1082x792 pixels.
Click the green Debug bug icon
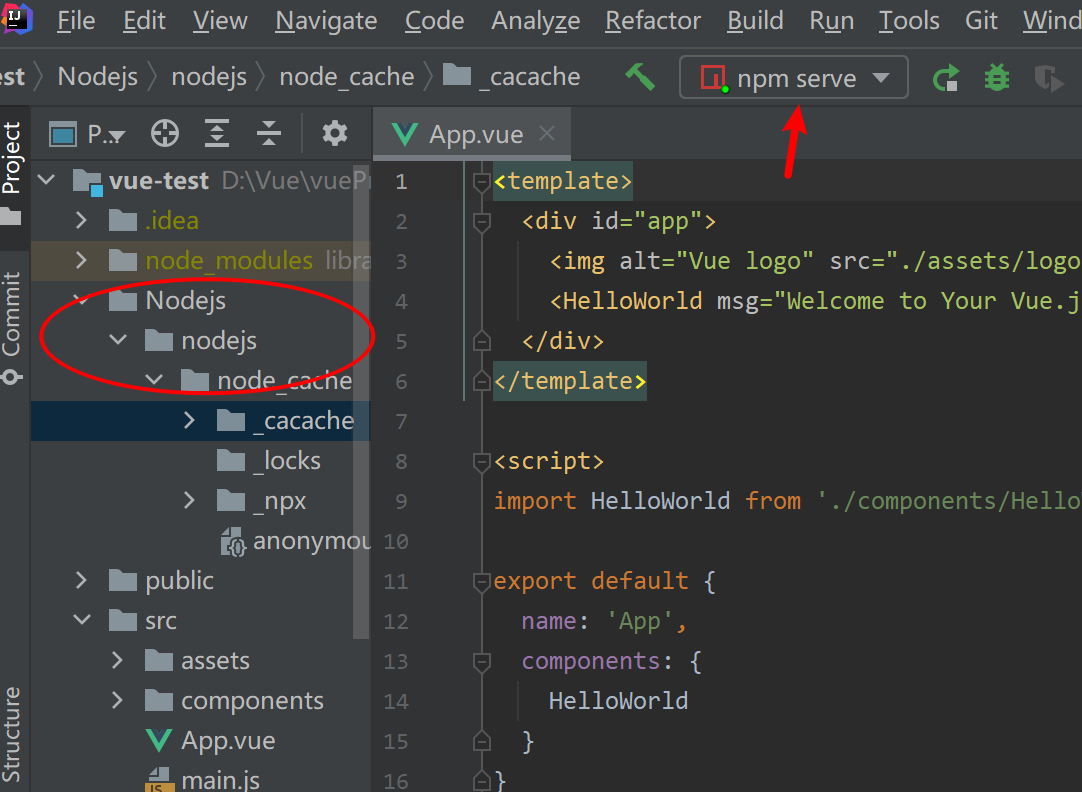pyautogui.click(x=996, y=77)
